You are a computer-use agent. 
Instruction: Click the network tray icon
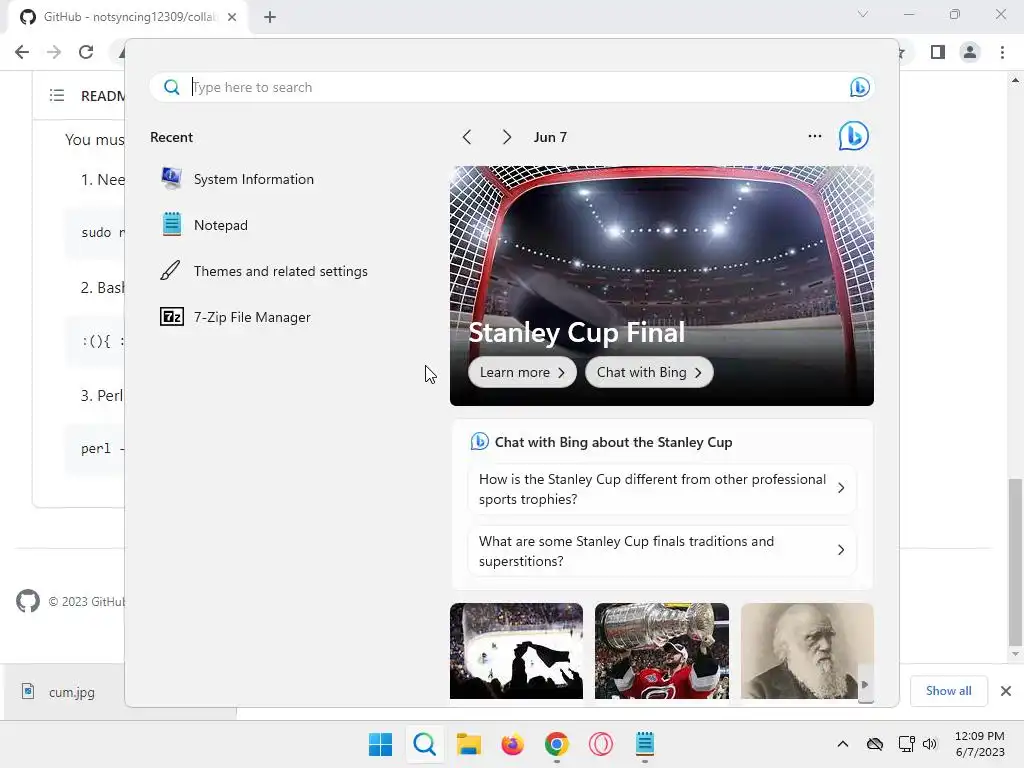point(906,744)
